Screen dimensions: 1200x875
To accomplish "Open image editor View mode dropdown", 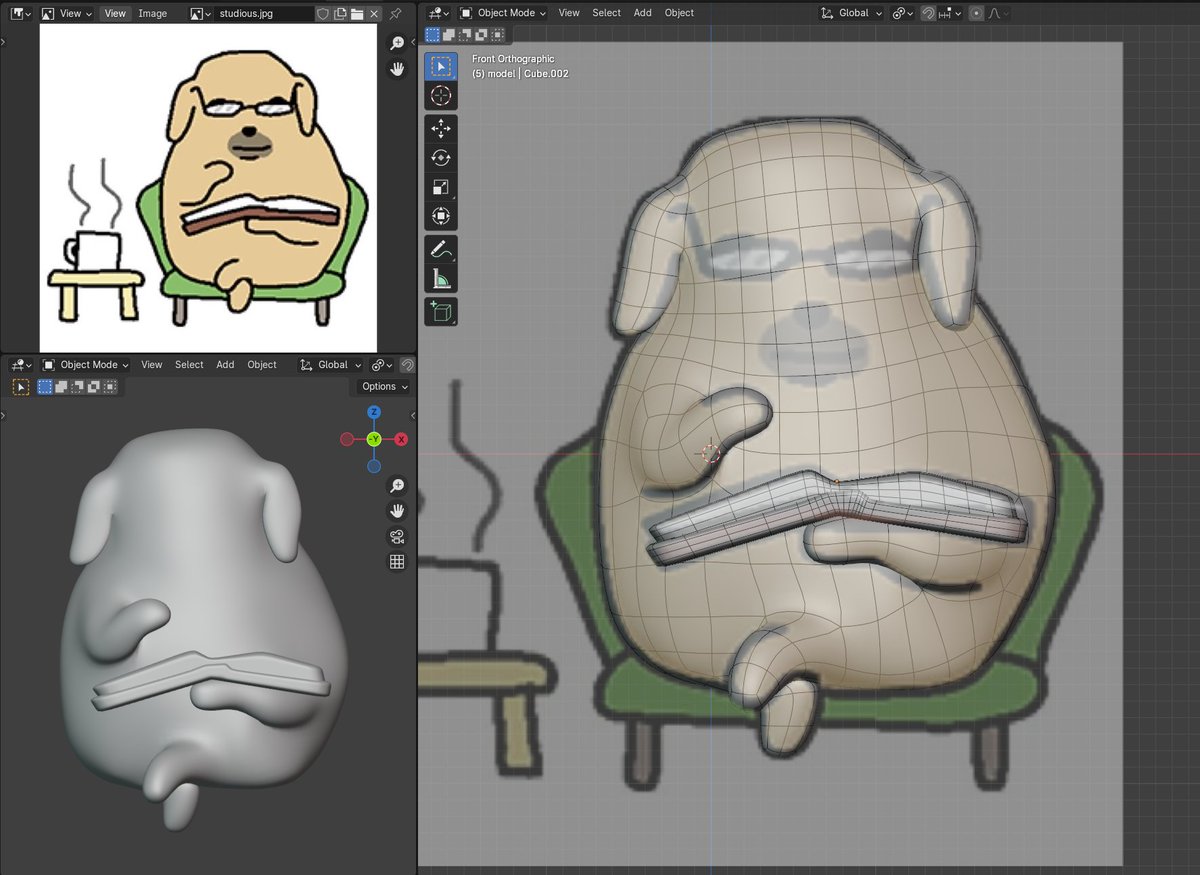I will (x=67, y=14).
